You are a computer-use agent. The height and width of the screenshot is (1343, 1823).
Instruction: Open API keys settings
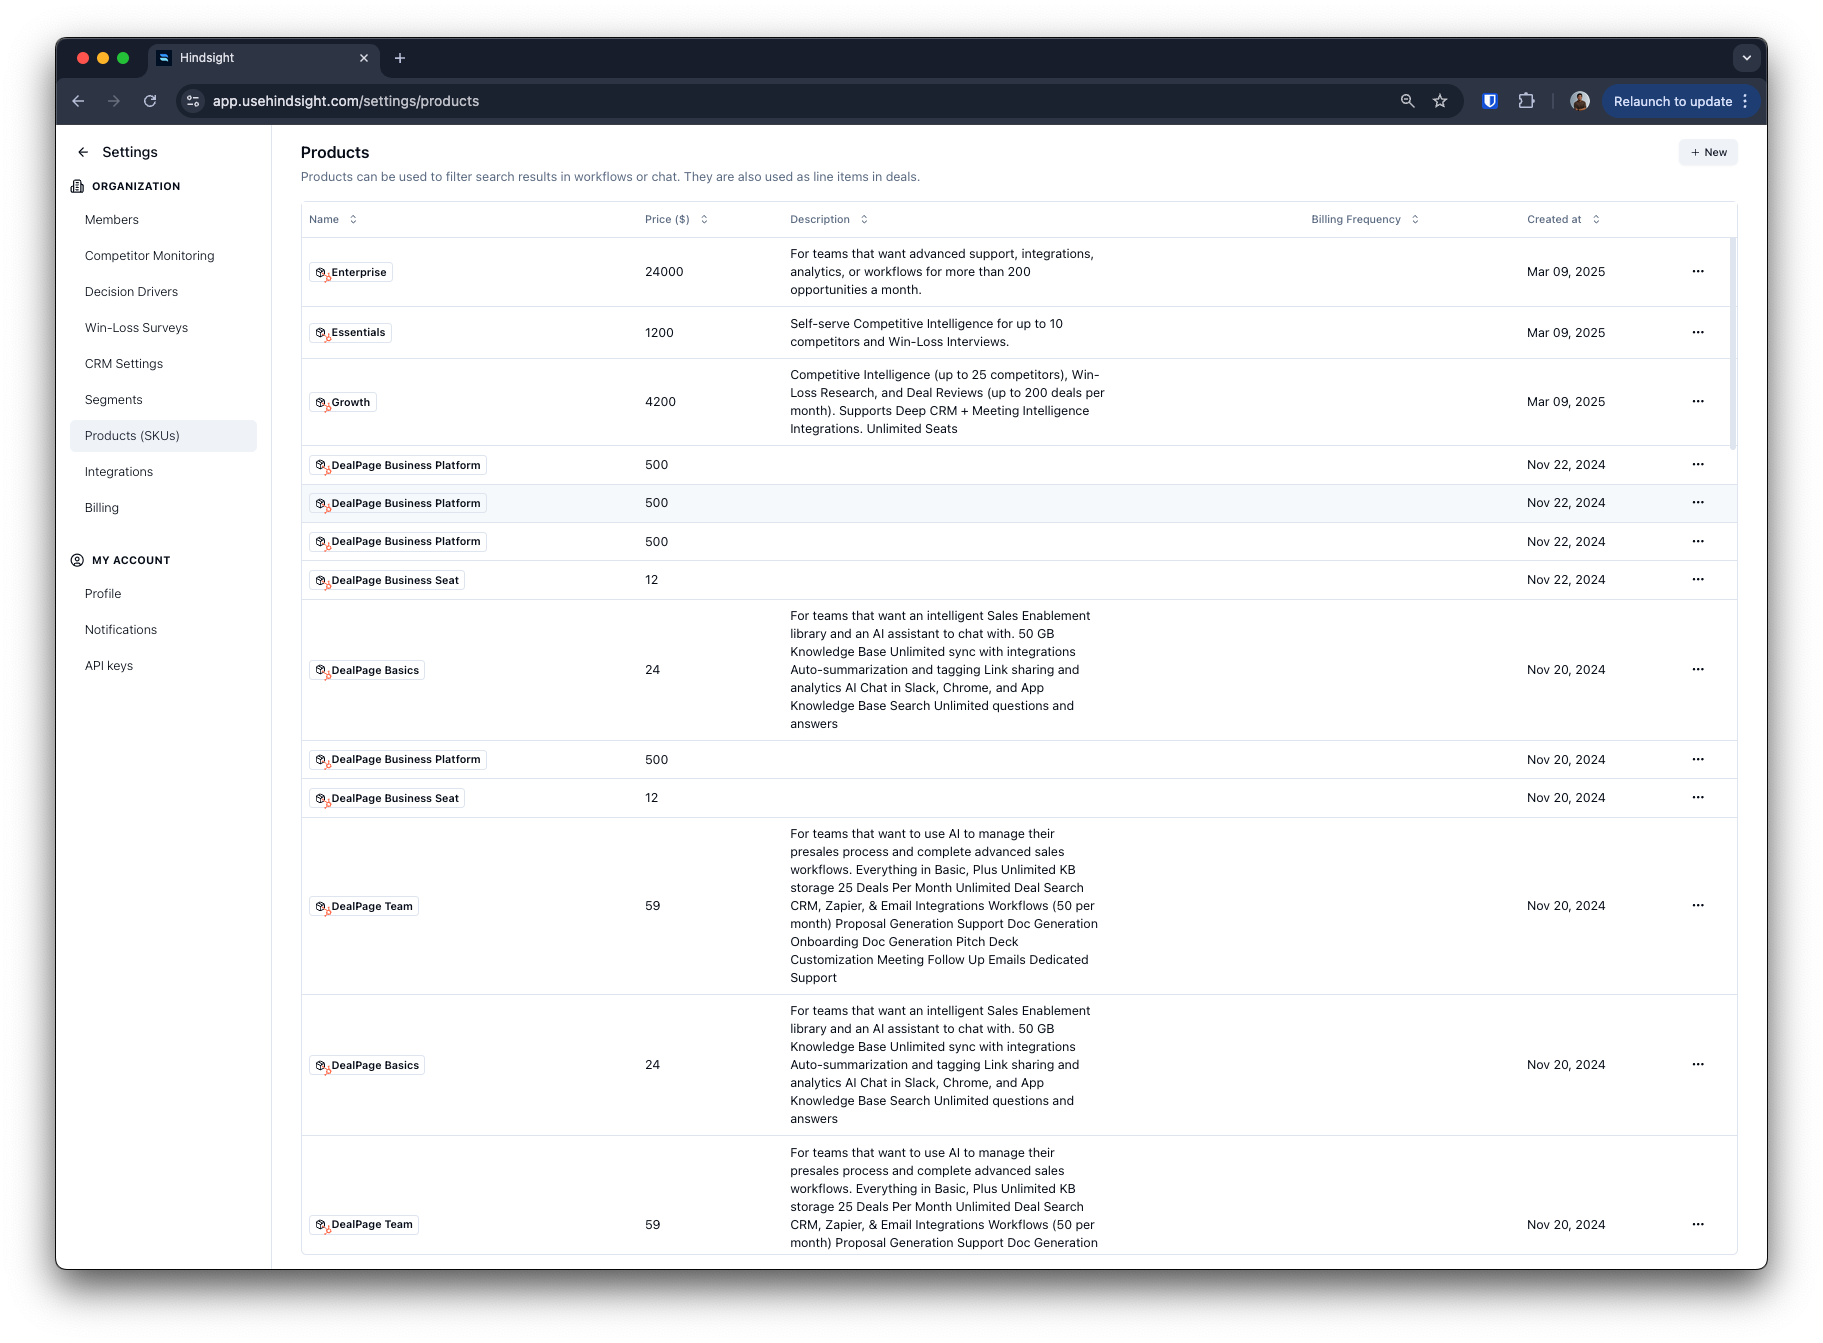[x=163, y=666]
